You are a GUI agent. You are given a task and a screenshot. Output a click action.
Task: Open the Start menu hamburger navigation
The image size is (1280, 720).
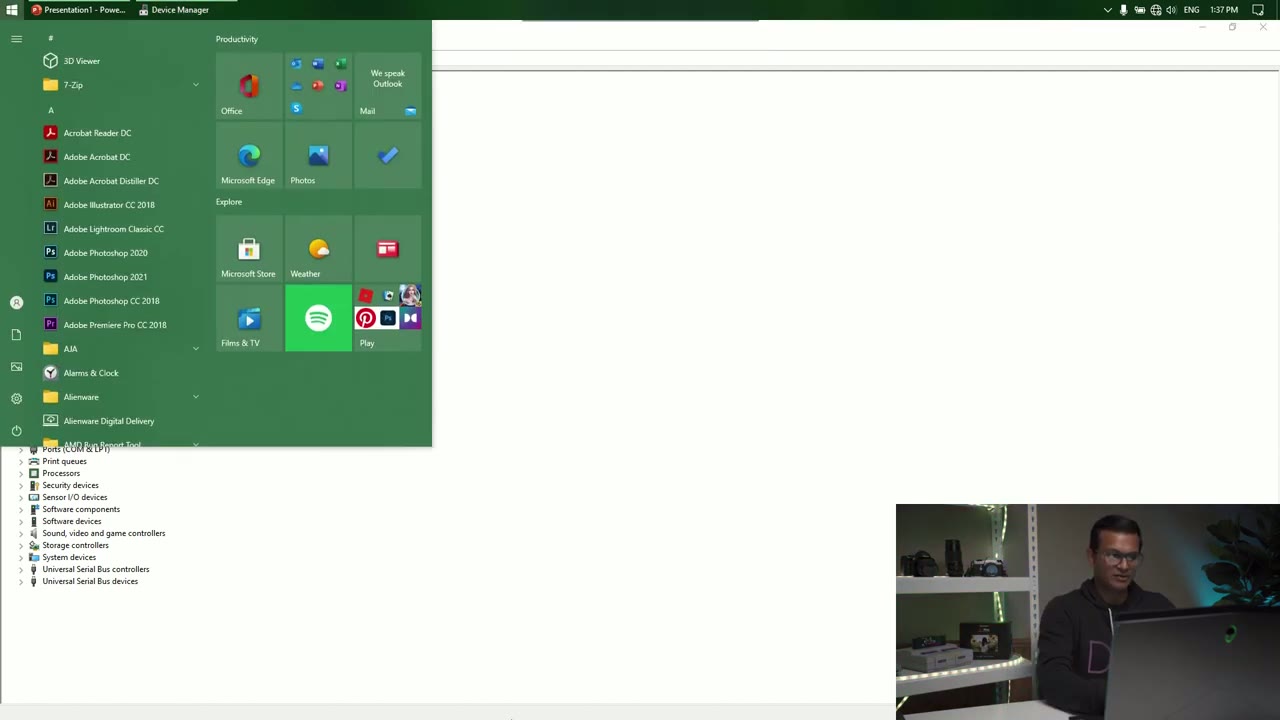pos(16,38)
